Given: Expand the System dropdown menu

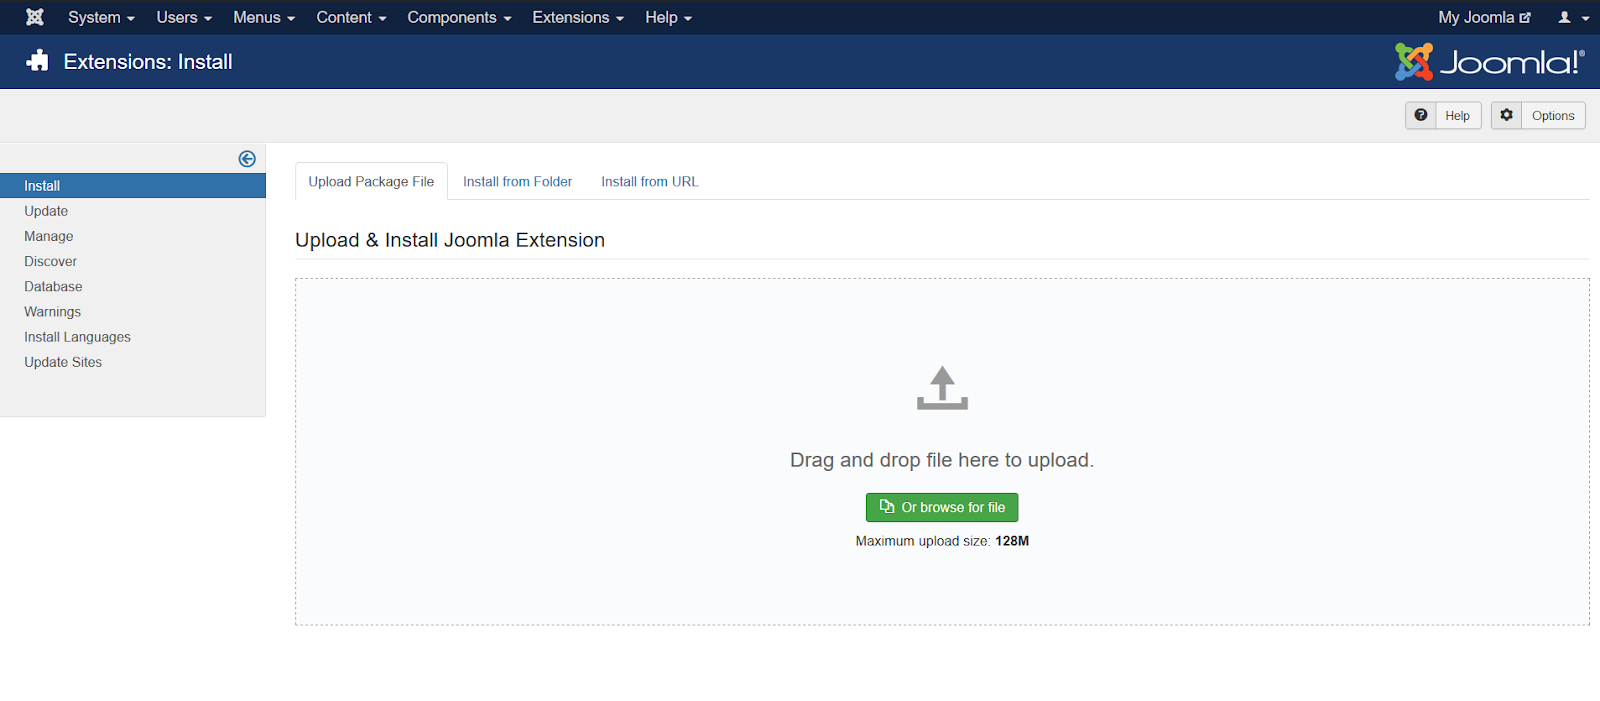Looking at the screenshot, I should coord(100,17).
